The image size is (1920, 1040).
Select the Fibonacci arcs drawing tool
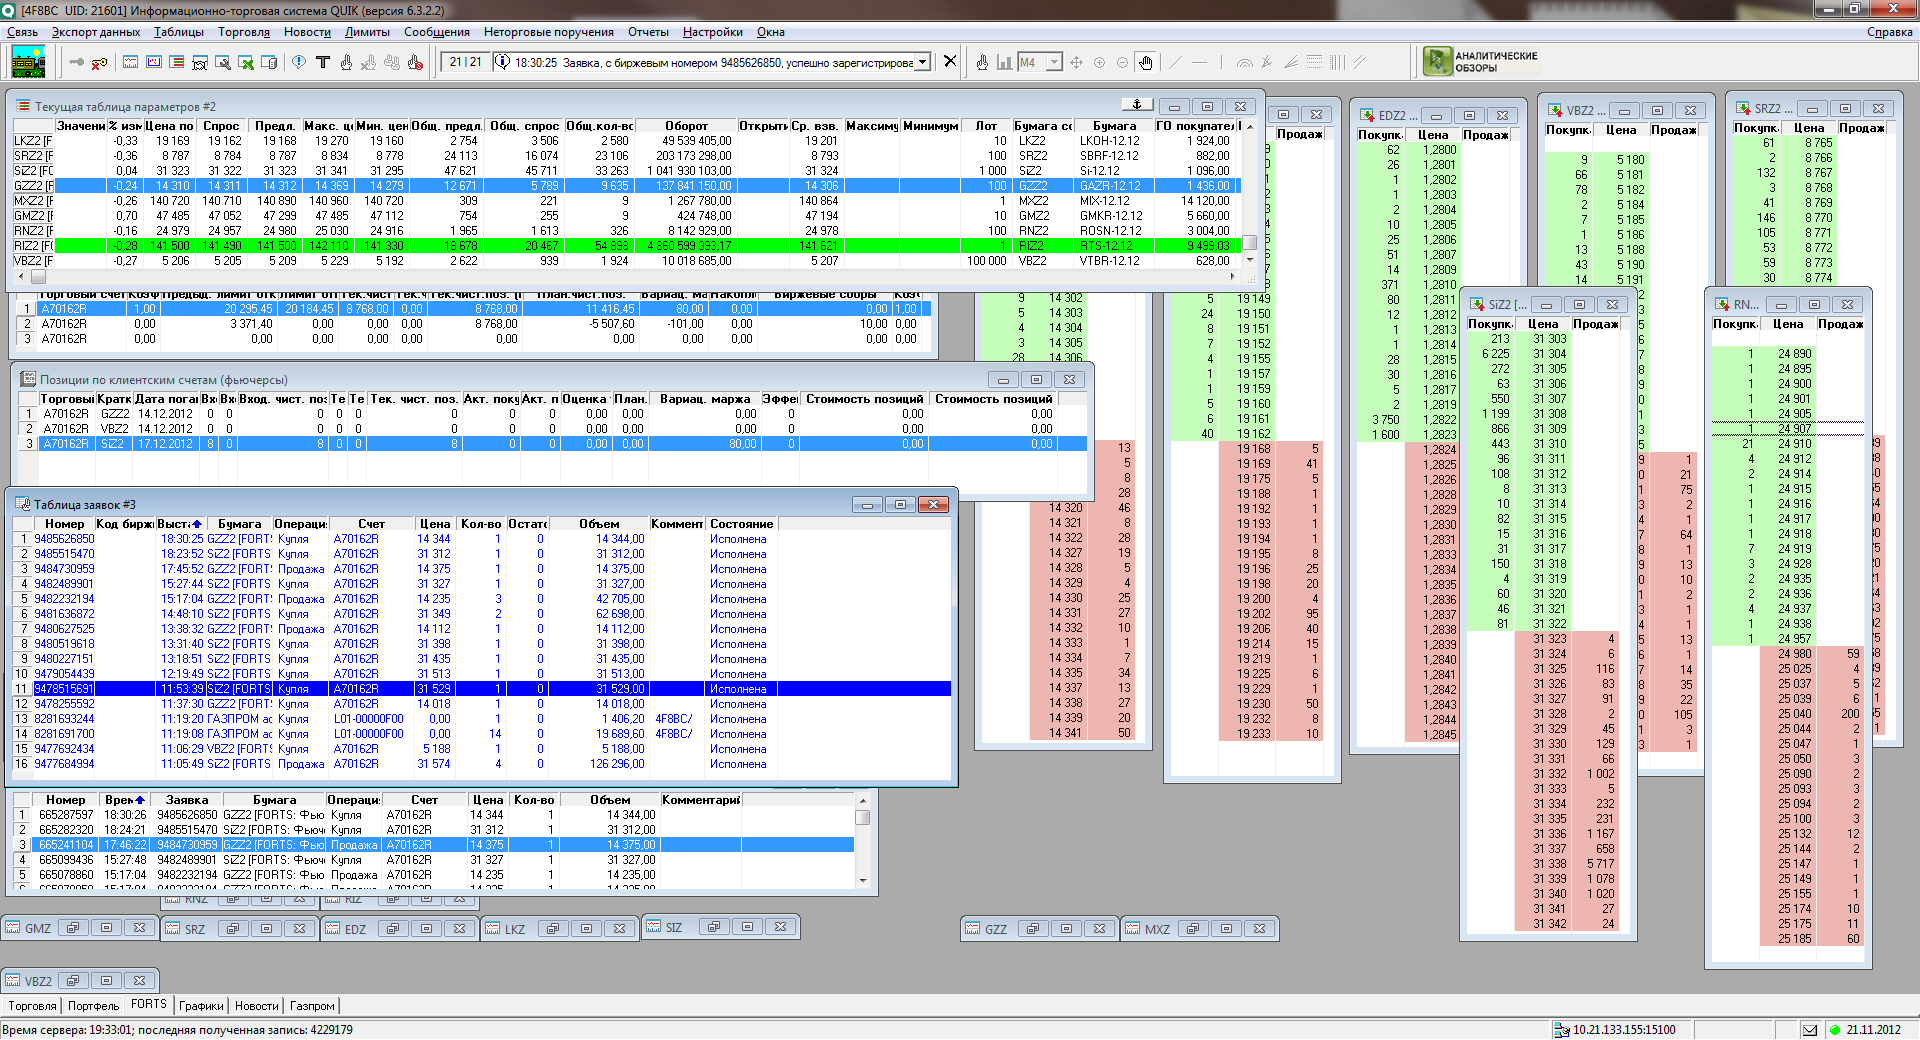1244,62
